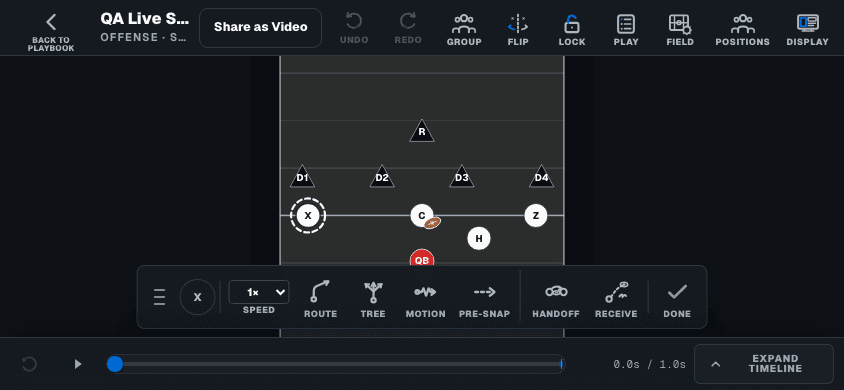The width and height of the screenshot is (844, 390).
Task: Click Done checkmark
Action: pos(677,299)
